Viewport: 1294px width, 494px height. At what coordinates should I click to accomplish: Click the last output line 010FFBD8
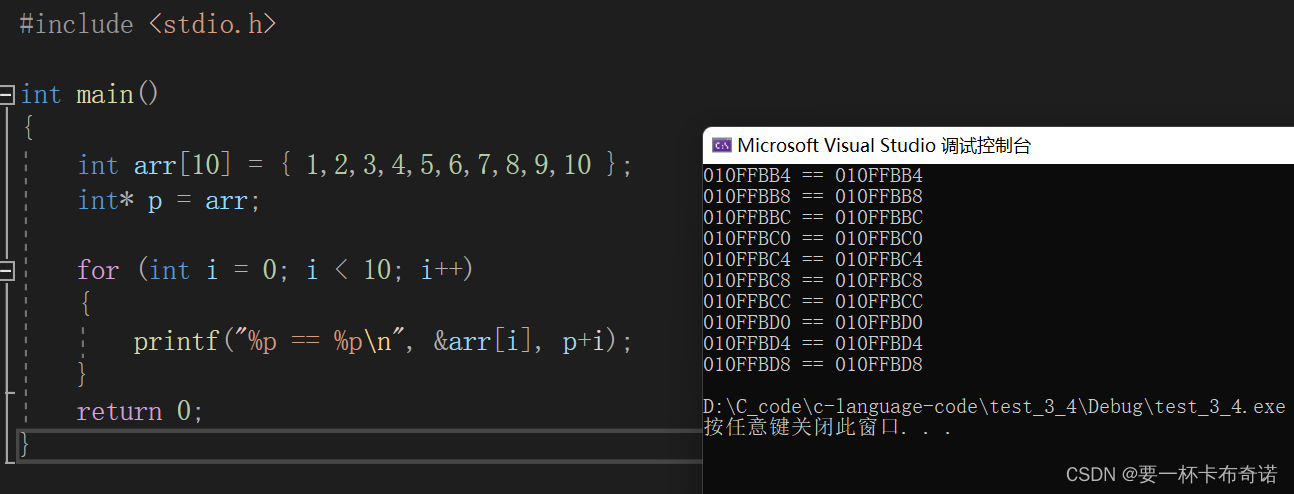[x=813, y=364]
